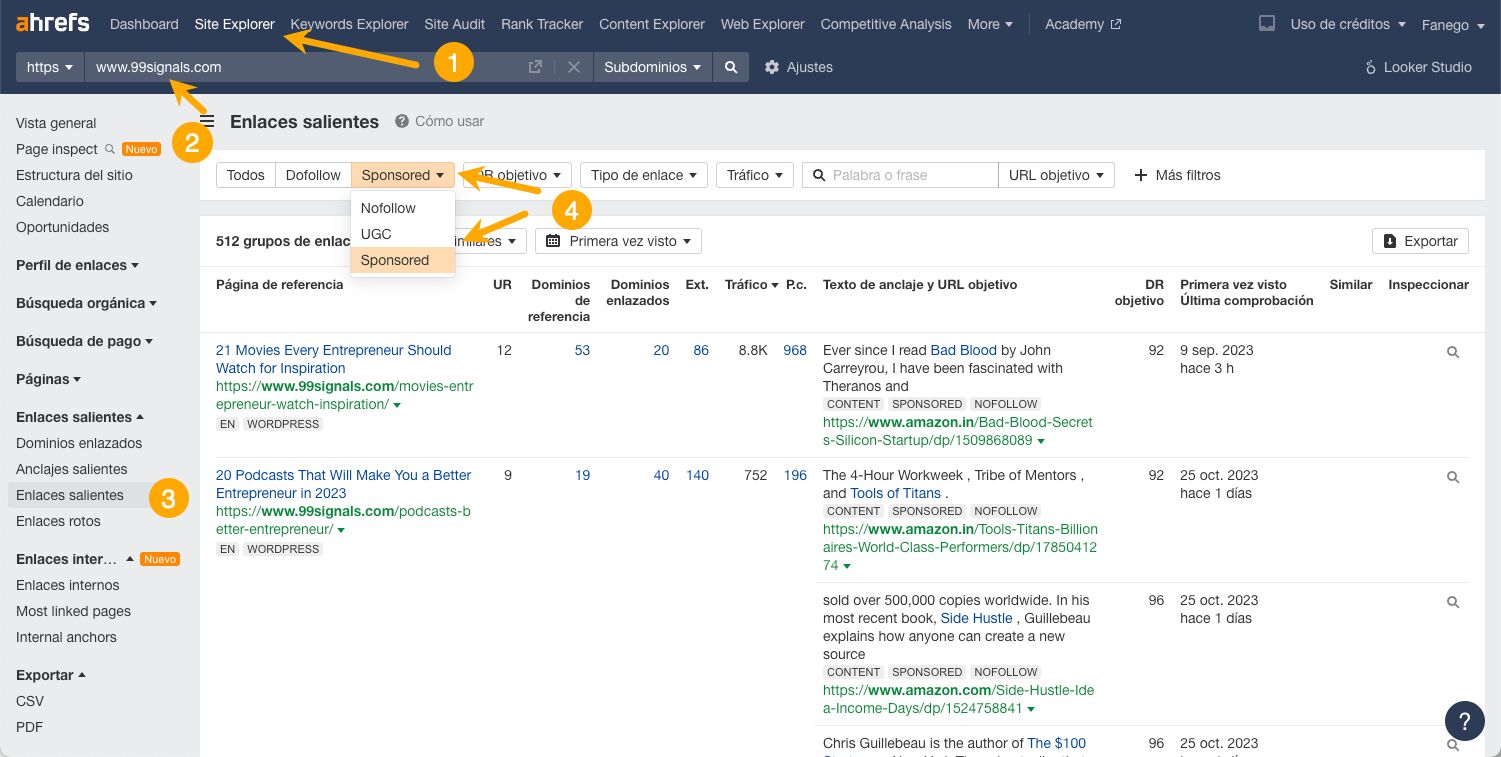Open the Primera vez visto date dropdown
Screen dimensions: 1501x757
point(617,241)
